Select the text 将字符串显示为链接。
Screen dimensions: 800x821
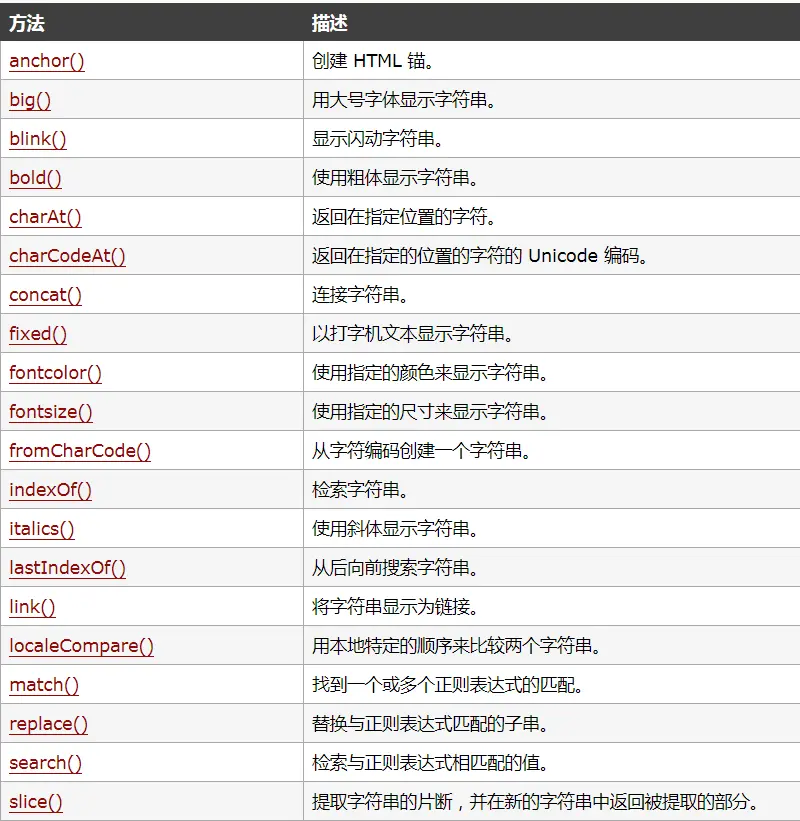(x=395, y=607)
